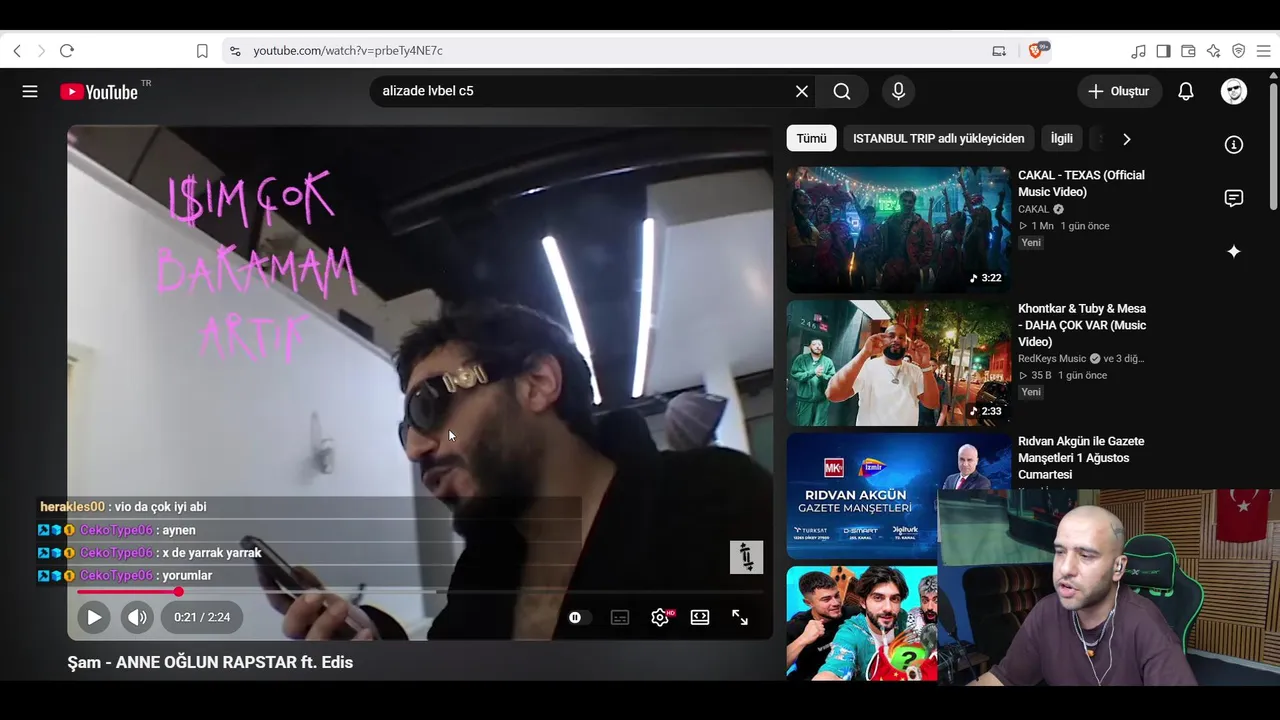Select the ISTANBUL TRIP adlı yükleyiciden chip

pos(939,139)
